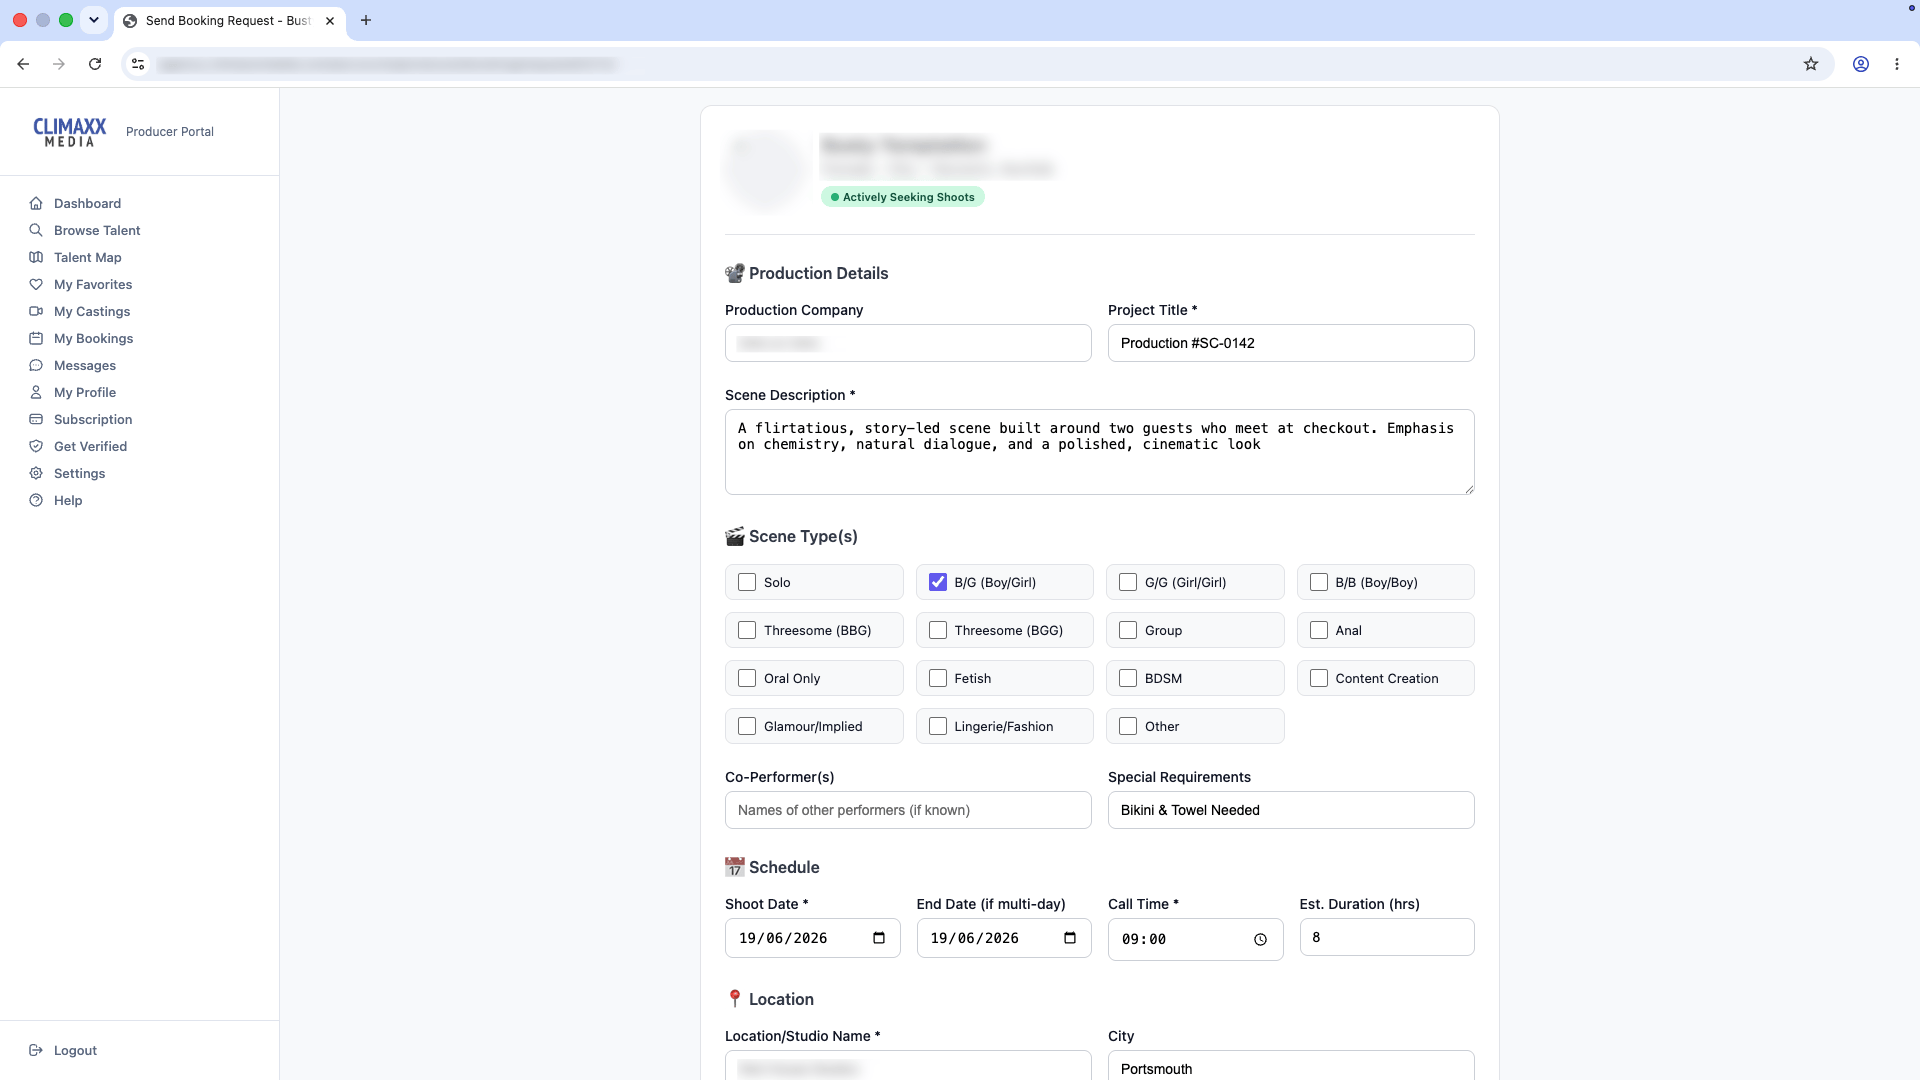Click the Actively Seeking Shoots badge
The image size is (1920, 1080).
[903, 197]
